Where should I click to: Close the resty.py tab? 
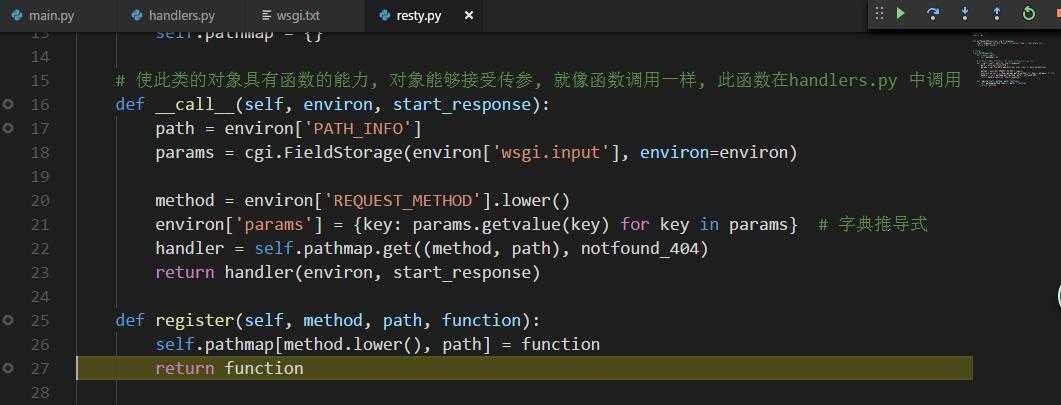click(470, 16)
